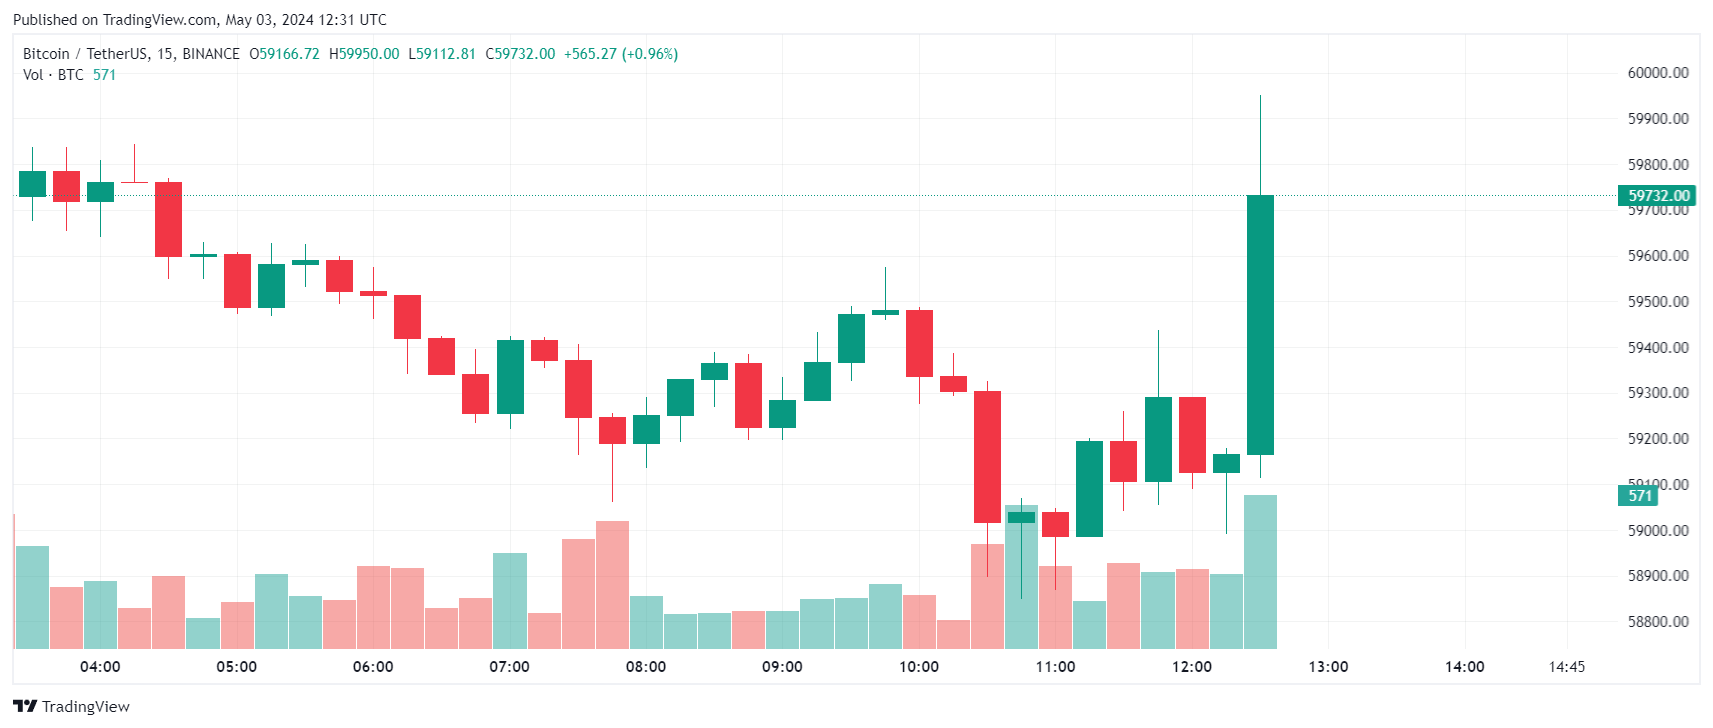Select the Bitcoin / TetherUS symbol title
Screen dimensions: 1713x728
[131, 54]
